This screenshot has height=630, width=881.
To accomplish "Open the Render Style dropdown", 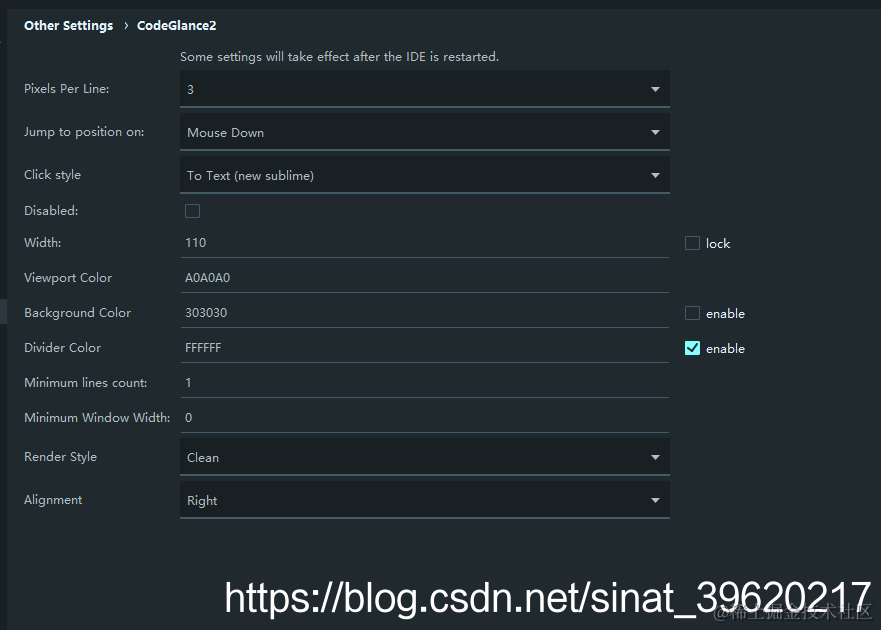I will point(425,457).
